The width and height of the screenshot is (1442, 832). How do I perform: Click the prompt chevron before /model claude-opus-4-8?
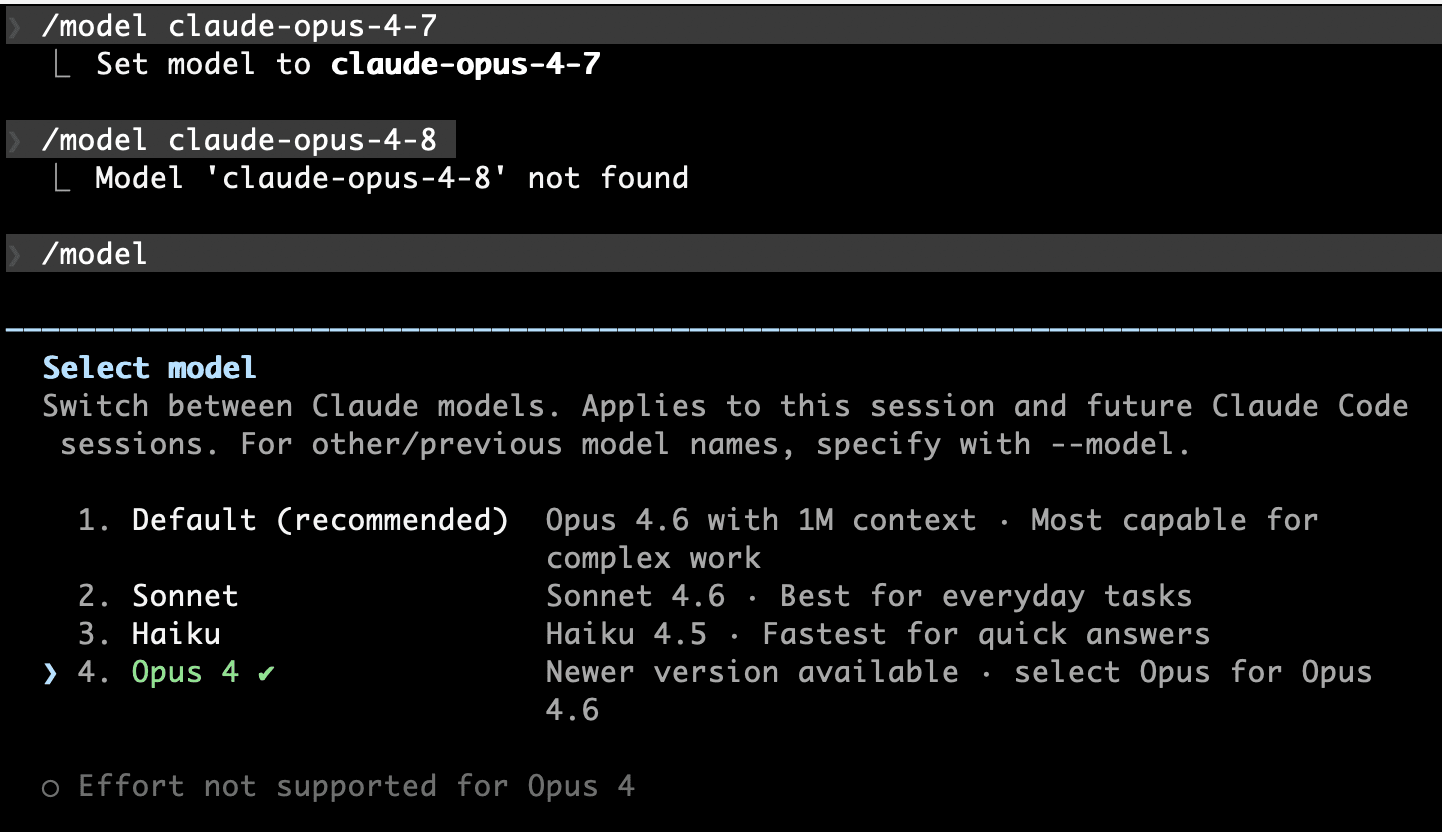pyautogui.click(x=14, y=141)
